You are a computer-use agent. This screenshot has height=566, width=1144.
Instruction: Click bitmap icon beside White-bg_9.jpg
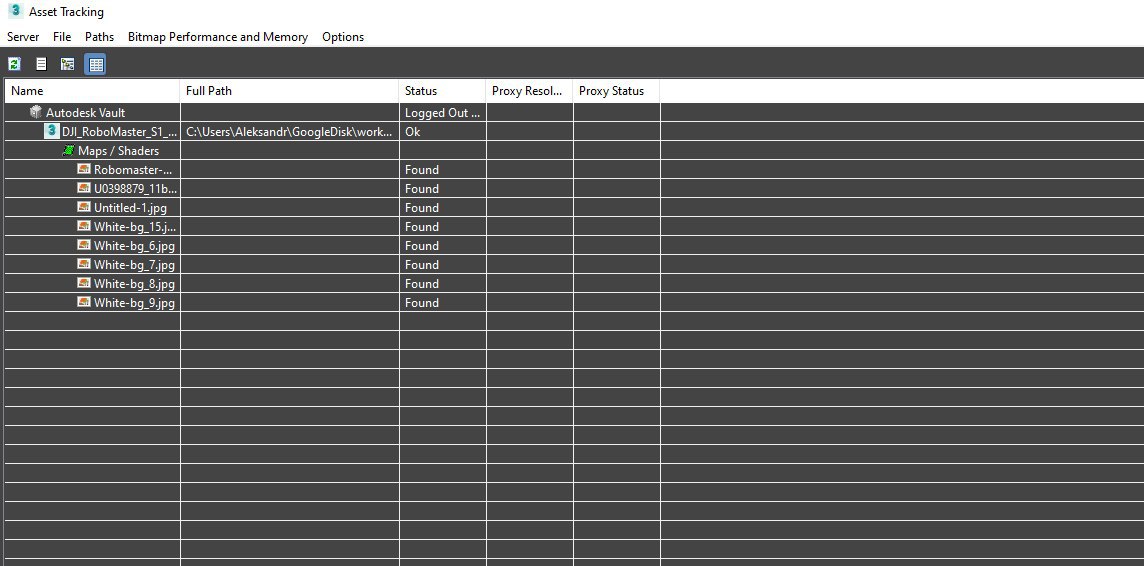(x=84, y=302)
